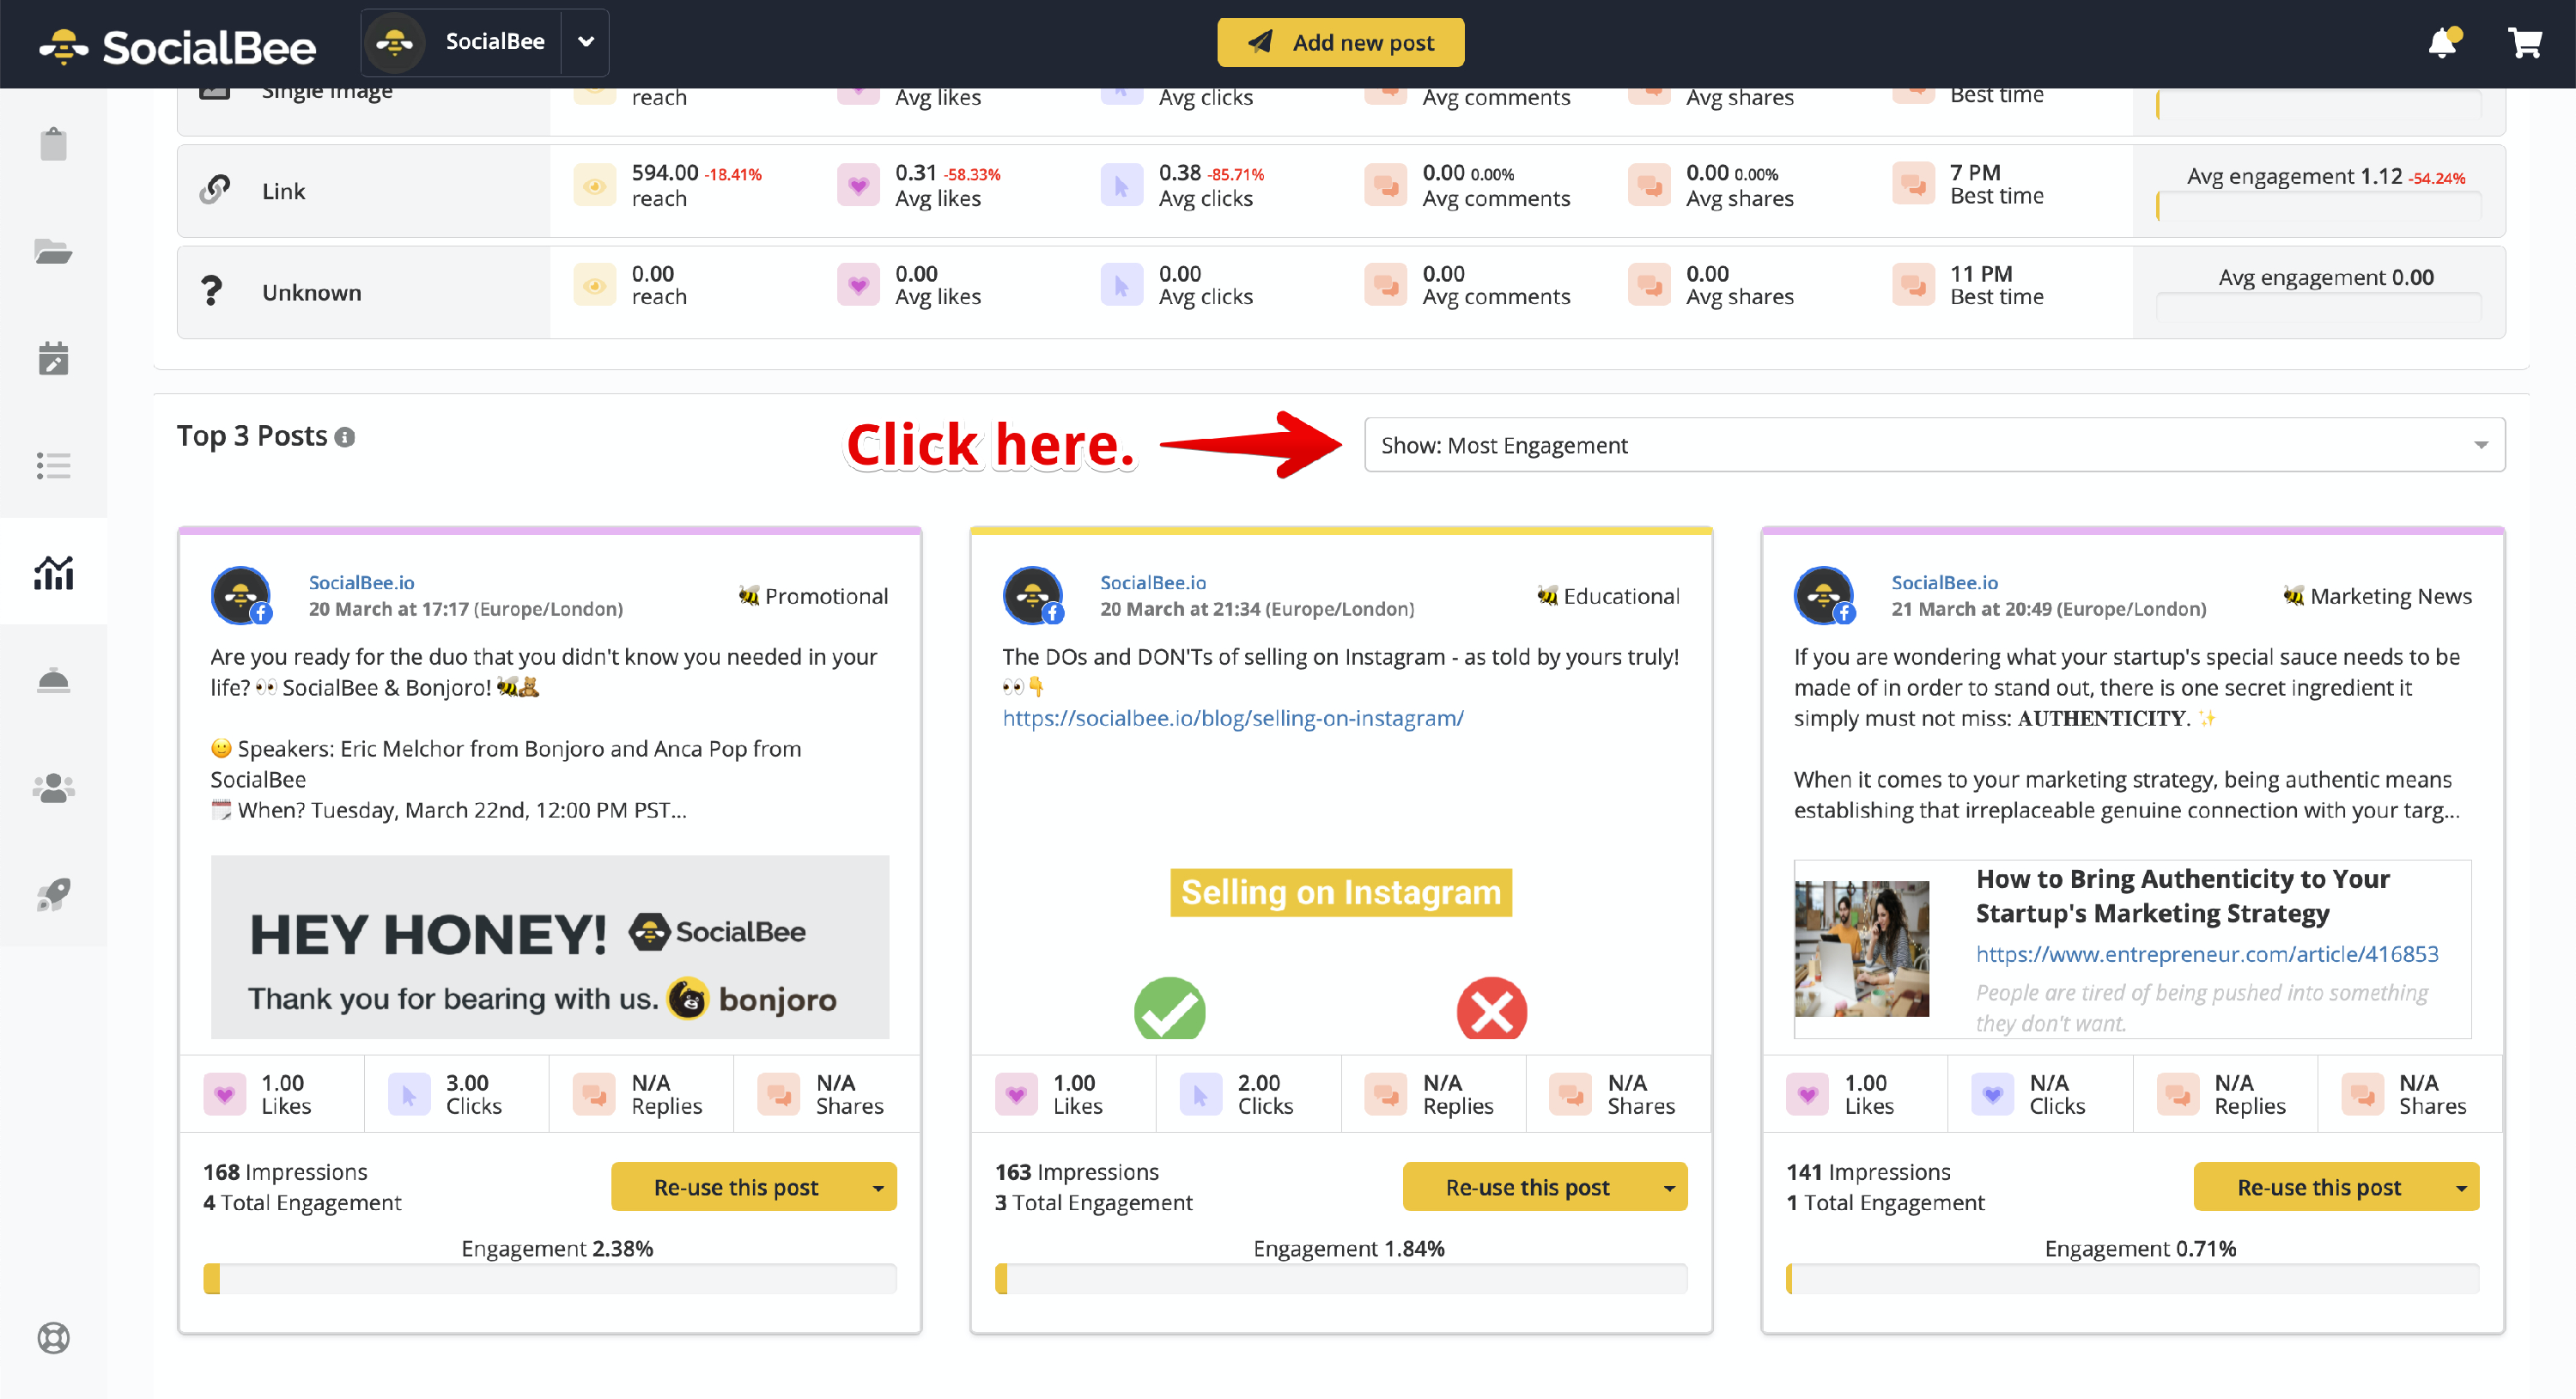Open the Show: Most Engagement dropdown
The width and height of the screenshot is (2576, 1399).
coord(1934,445)
